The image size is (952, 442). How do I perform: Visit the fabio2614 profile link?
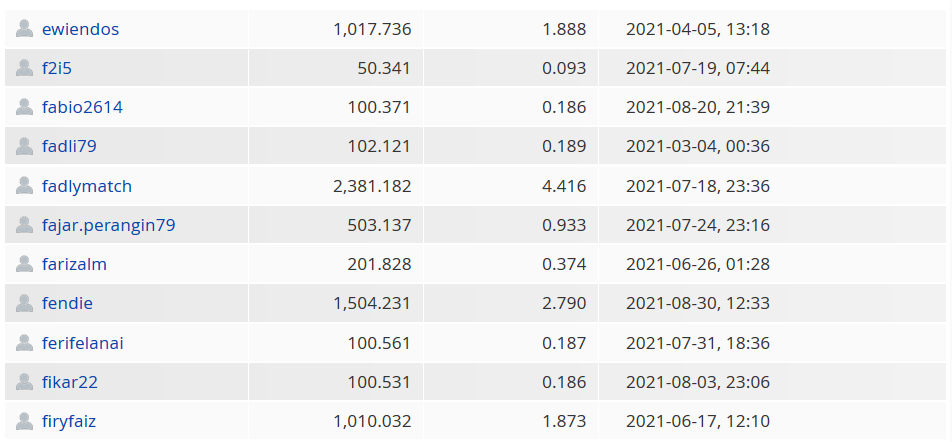[82, 107]
